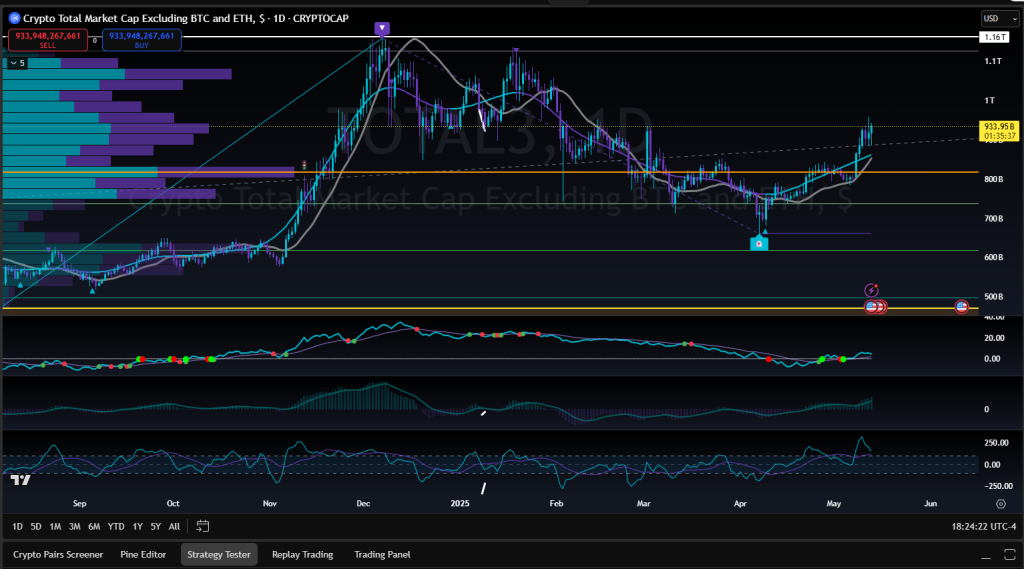Viewport: 1024px width, 569px height.
Task: Click the Mar label on time axis
Action: [643, 504]
